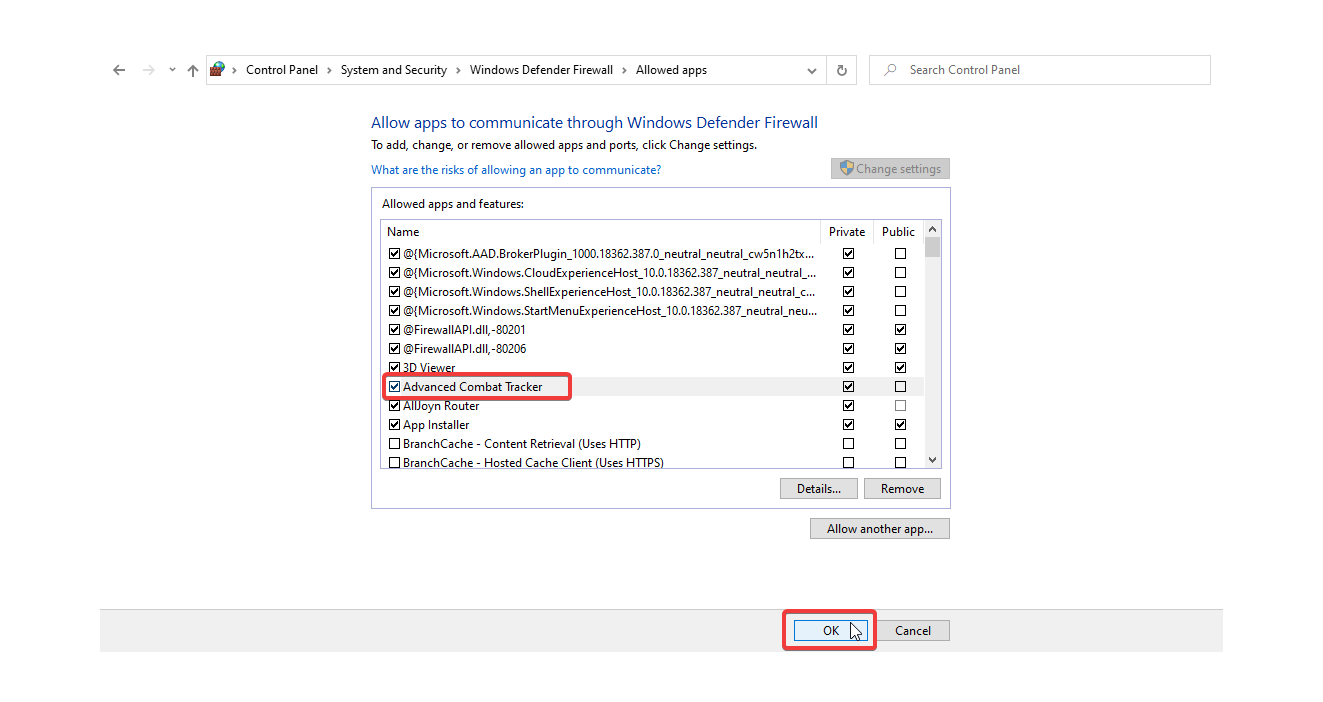Open address bar history dropdown
The width and height of the screenshot is (1323, 702).
coord(811,70)
